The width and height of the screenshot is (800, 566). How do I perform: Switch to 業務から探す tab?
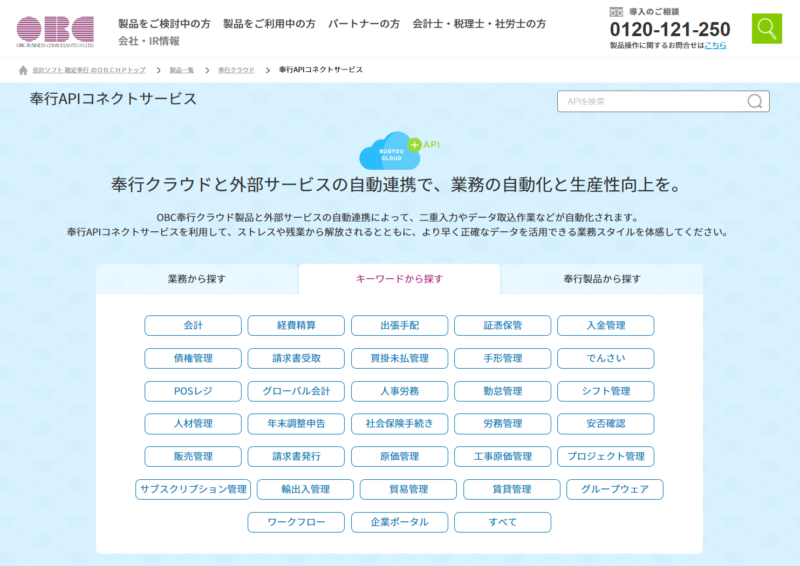(x=196, y=279)
